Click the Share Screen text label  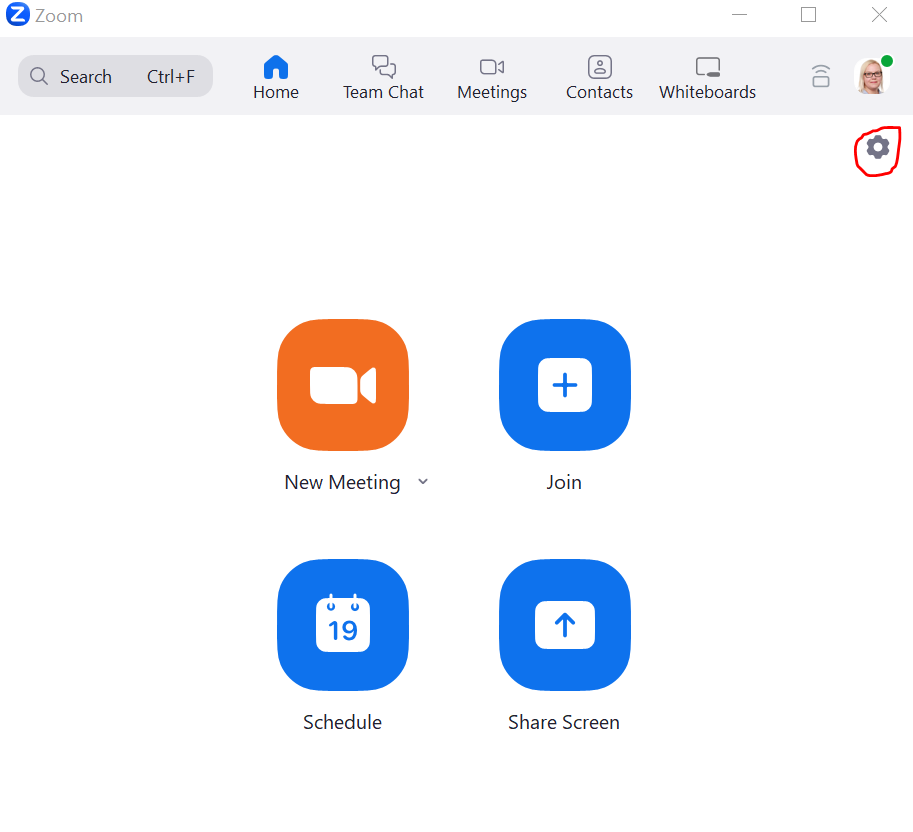click(x=564, y=722)
